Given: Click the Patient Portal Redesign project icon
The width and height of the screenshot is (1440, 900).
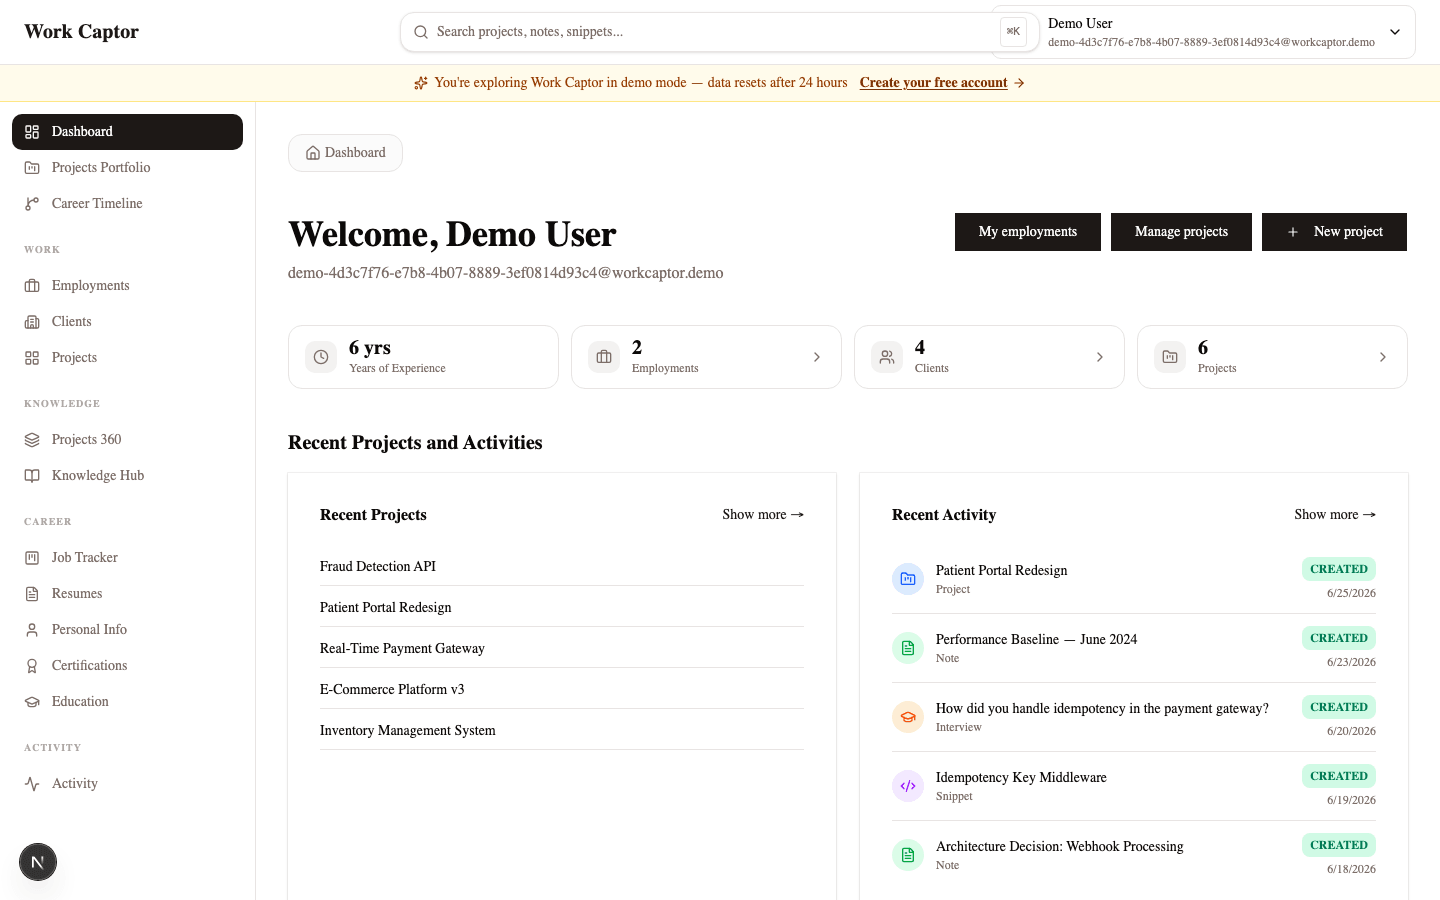Looking at the screenshot, I should (x=908, y=579).
